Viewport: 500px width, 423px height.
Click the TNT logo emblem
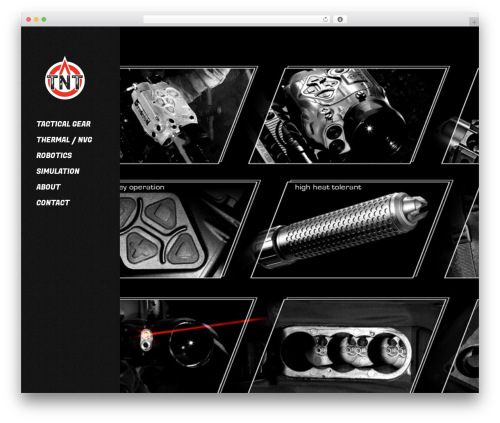(65, 78)
